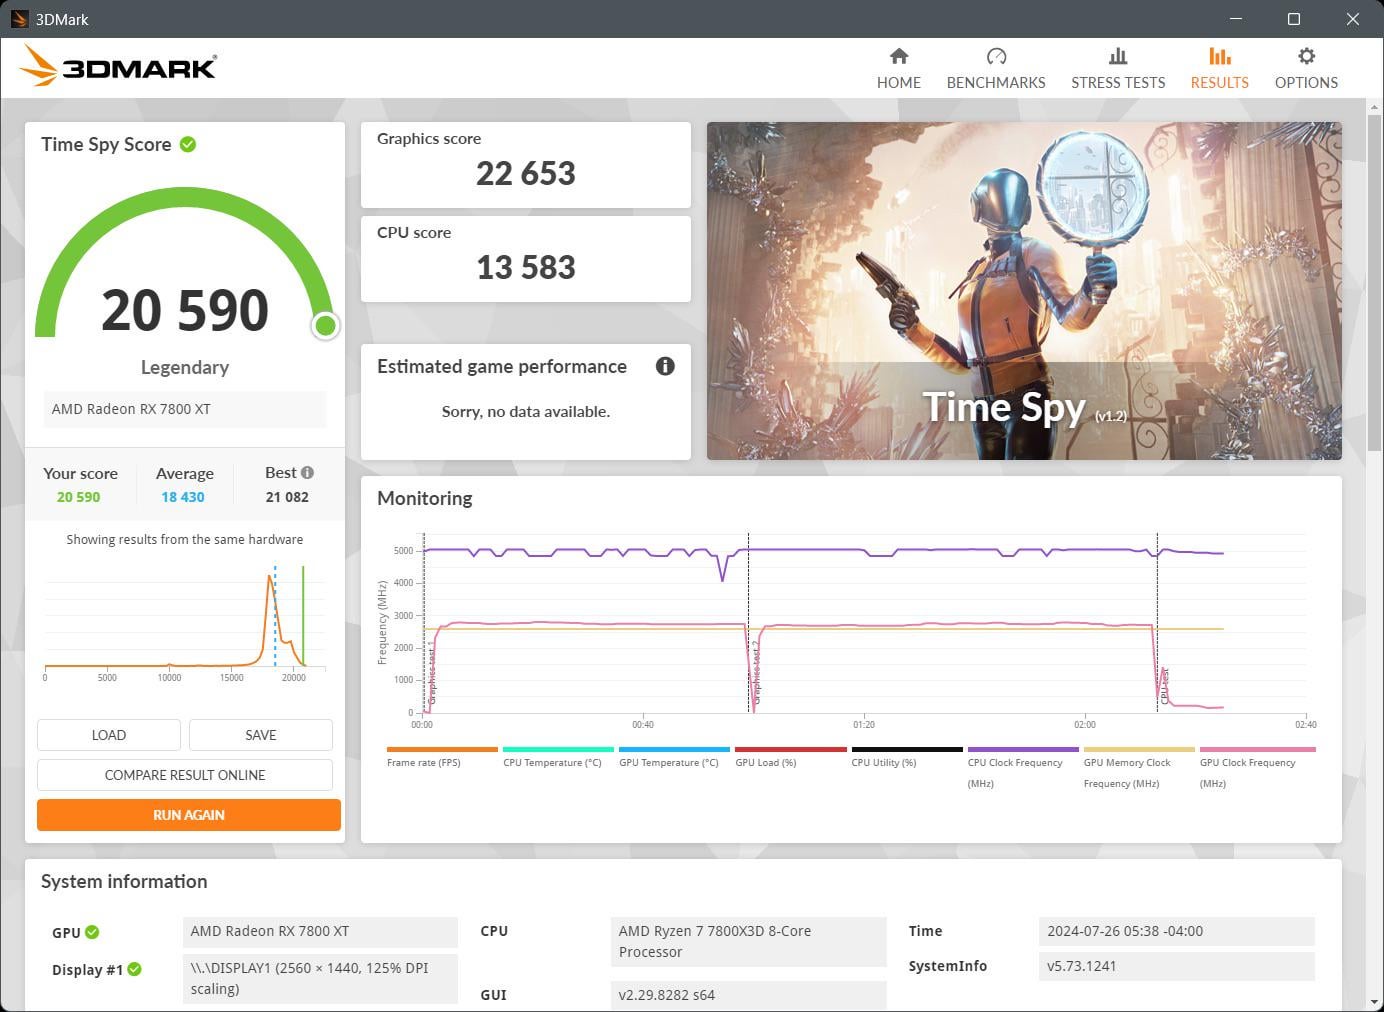
Task: Switch to the BENCHMARKS tab label
Action: [996, 83]
